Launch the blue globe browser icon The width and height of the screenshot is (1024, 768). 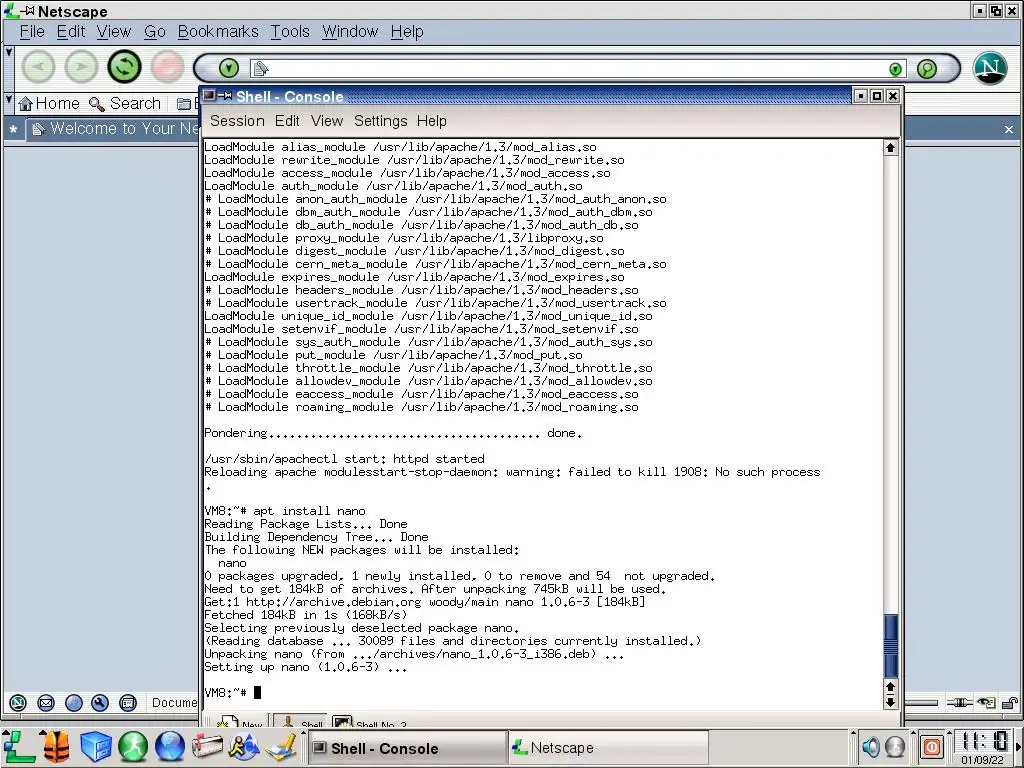coord(170,746)
